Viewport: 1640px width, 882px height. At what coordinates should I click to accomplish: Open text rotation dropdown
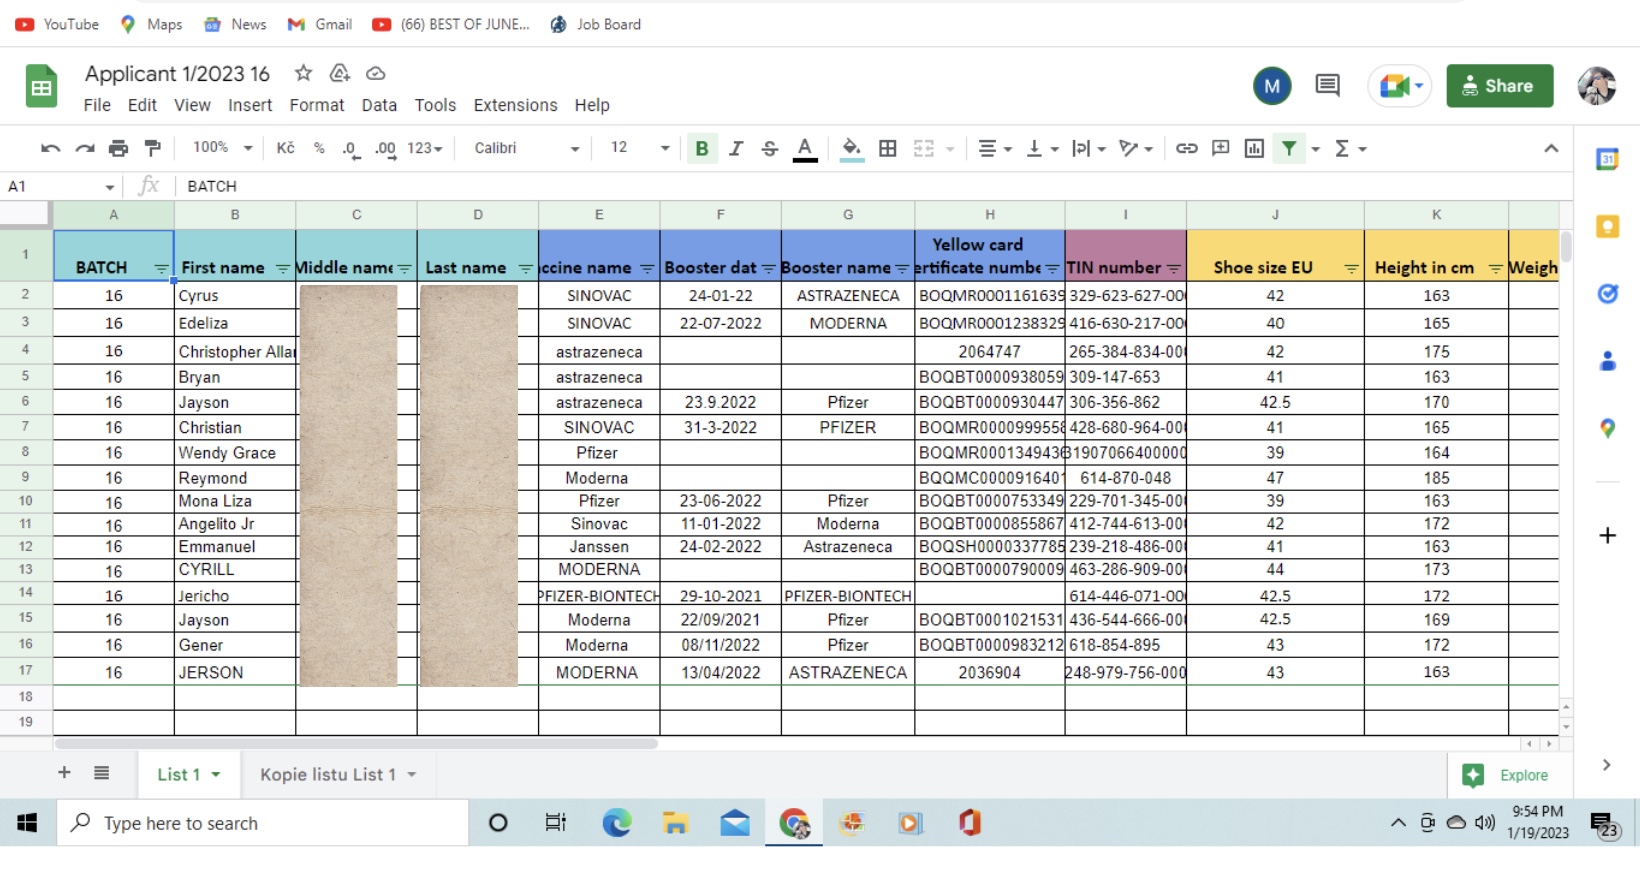point(1136,148)
